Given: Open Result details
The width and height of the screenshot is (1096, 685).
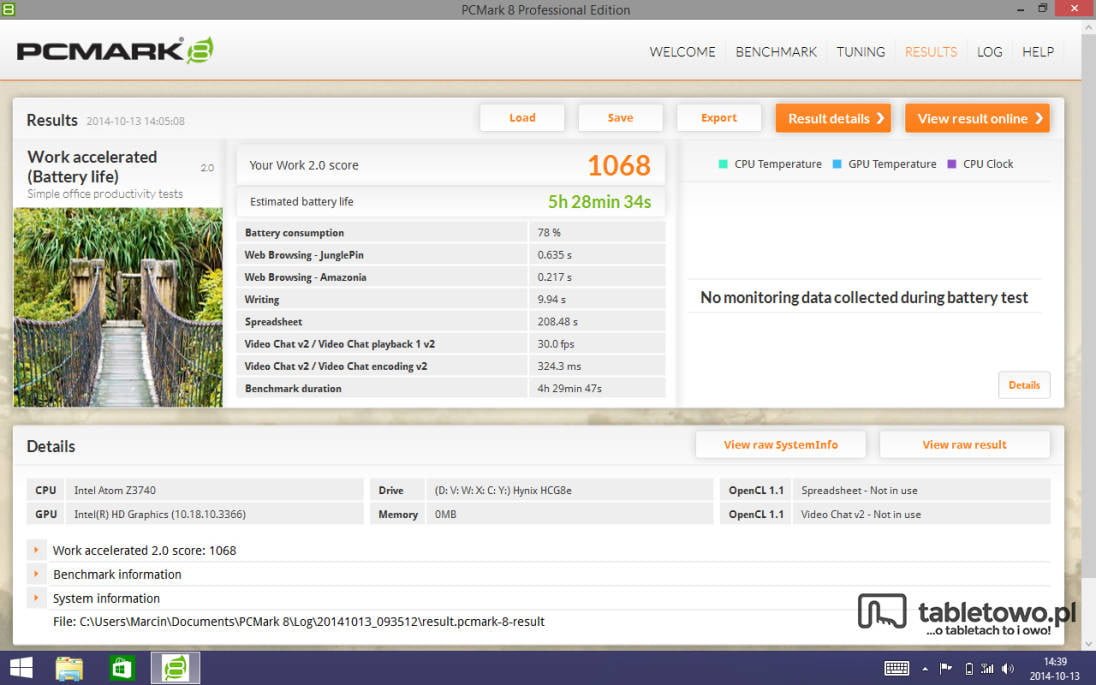Looking at the screenshot, I should [x=833, y=118].
